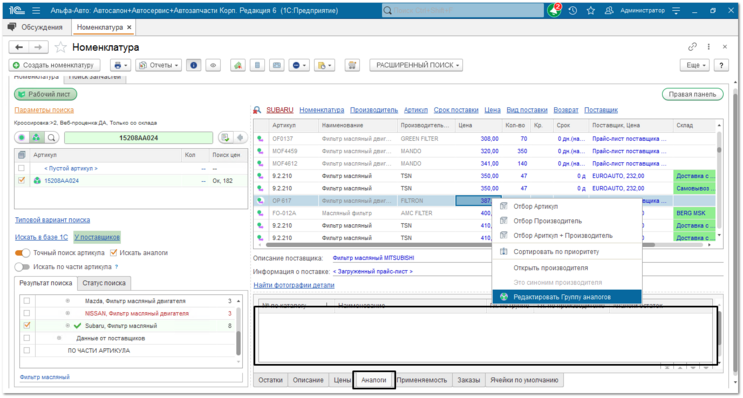Screen dimensions: 743x398
Task: Click the green house toolbar icon
Action: click(x=238, y=65)
